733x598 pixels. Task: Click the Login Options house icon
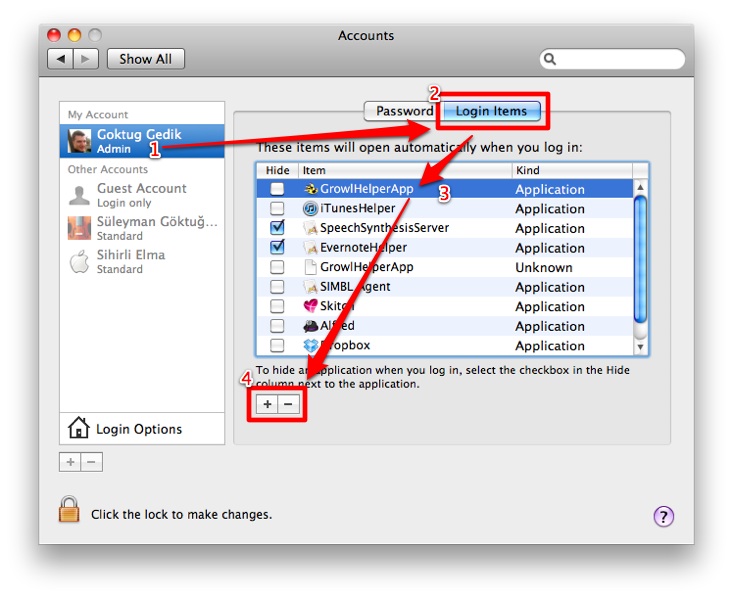(78, 429)
